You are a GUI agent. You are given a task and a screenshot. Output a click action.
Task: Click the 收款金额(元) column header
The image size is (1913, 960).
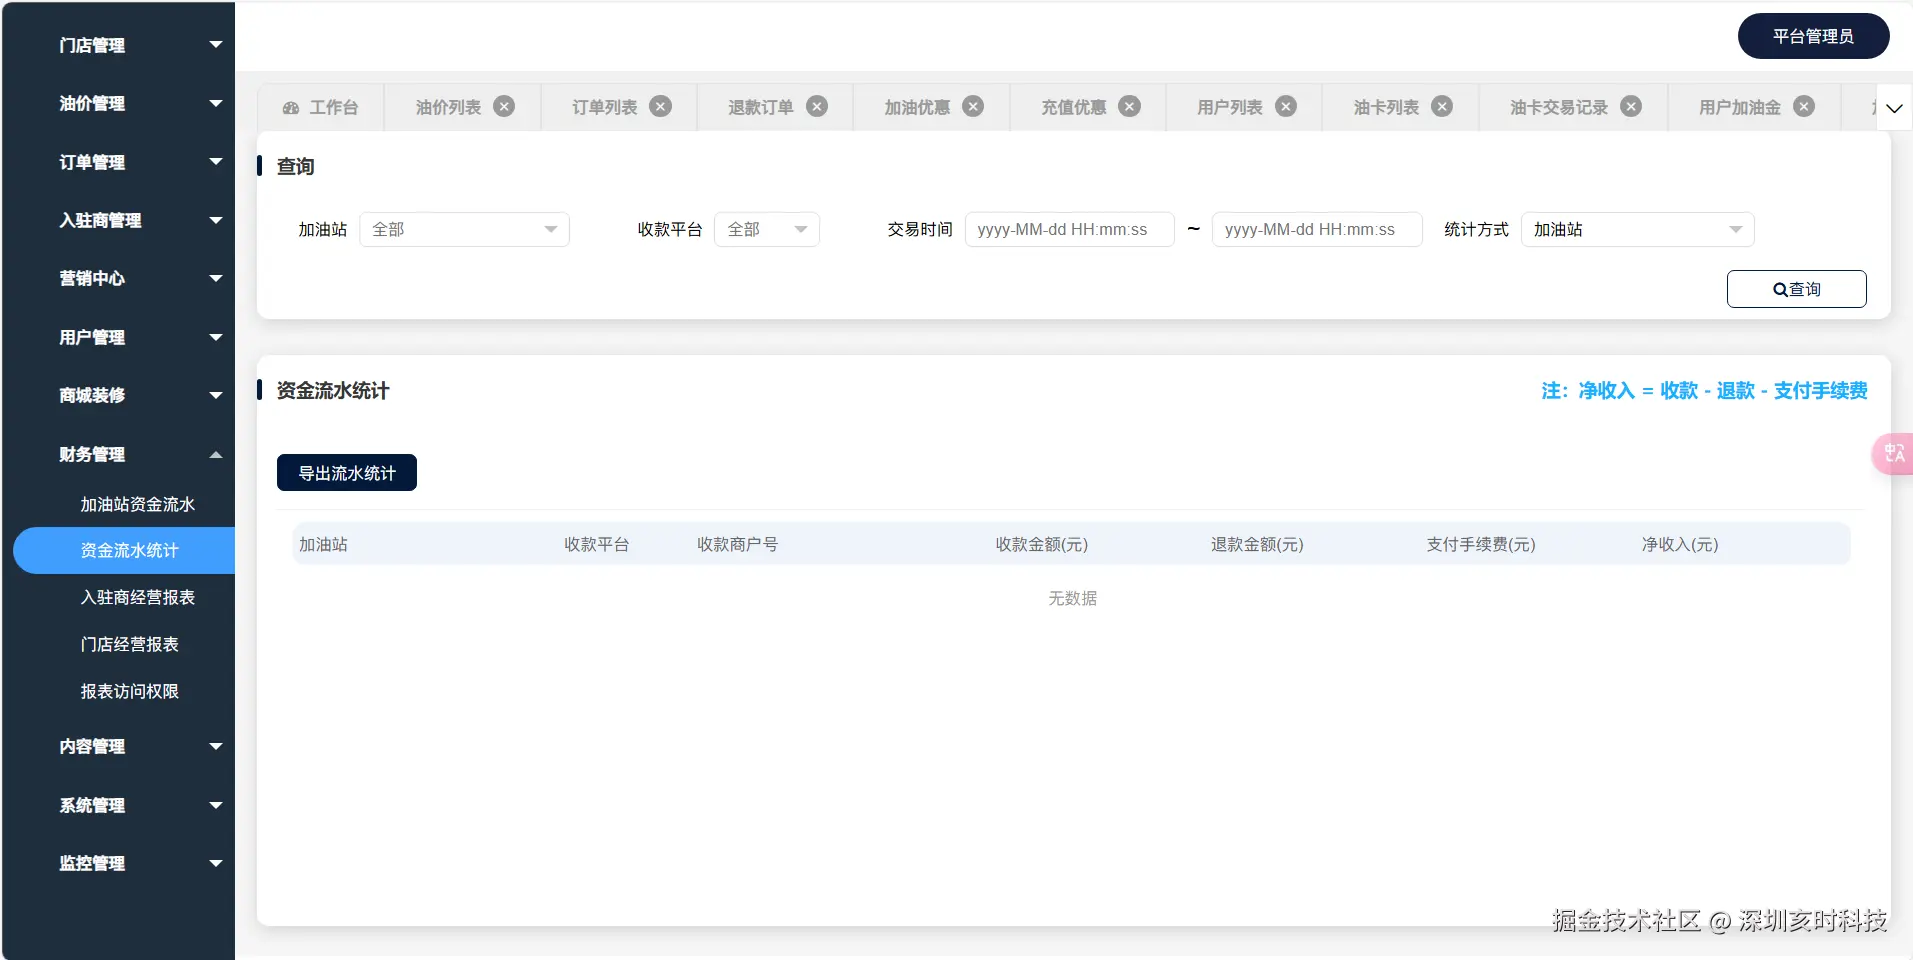1042,544
